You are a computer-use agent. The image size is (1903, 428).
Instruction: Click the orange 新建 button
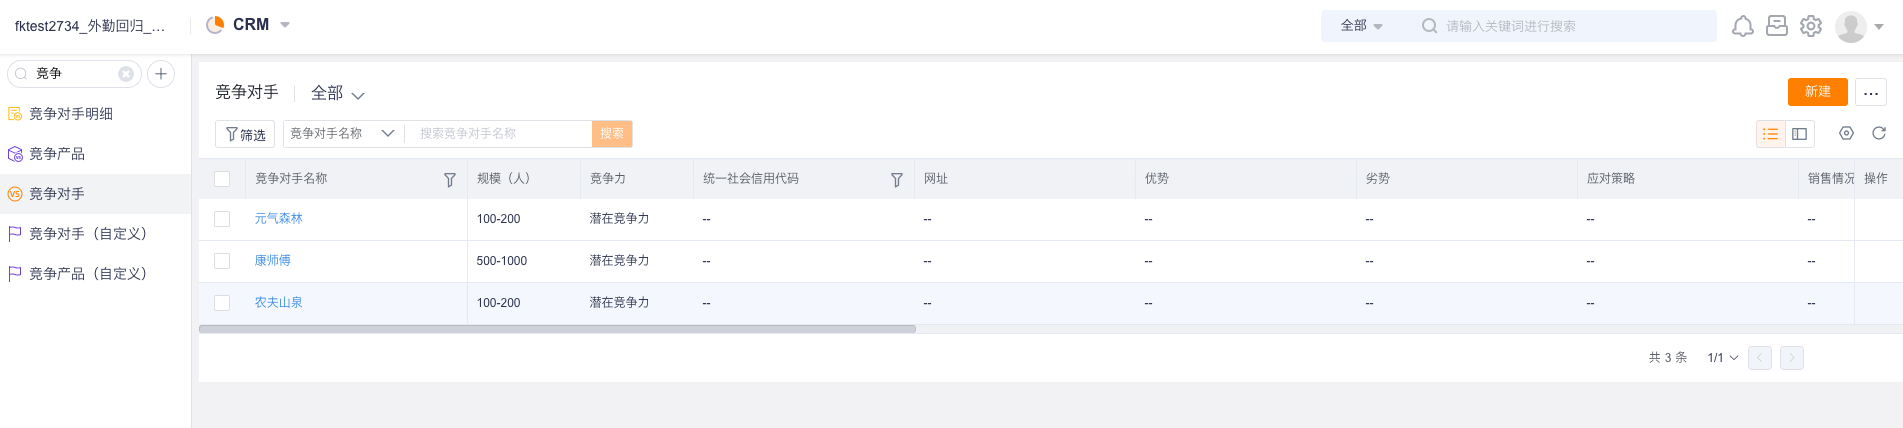pyautogui.click(x=1818, y=92)
